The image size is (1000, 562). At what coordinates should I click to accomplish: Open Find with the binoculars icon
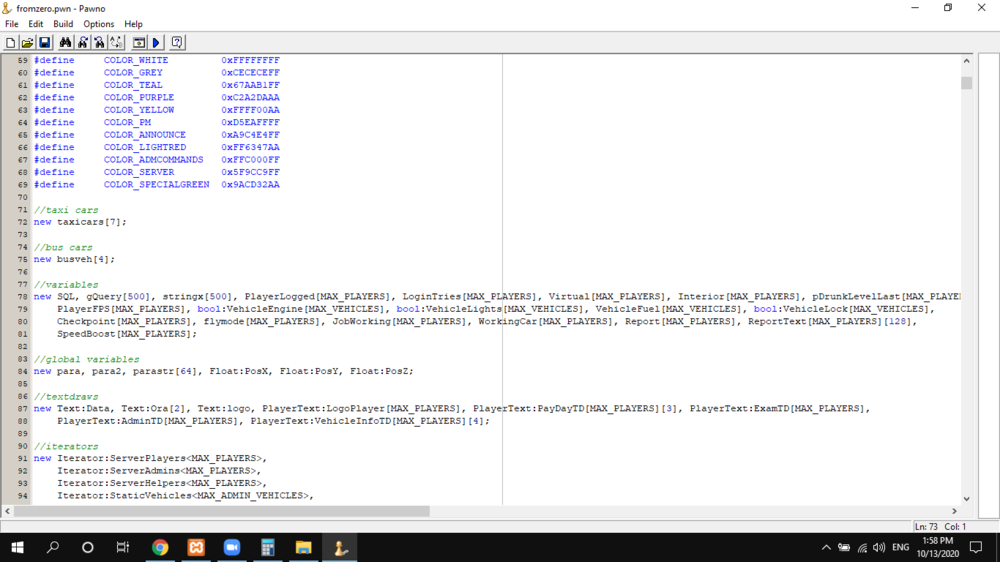[65, 43]
